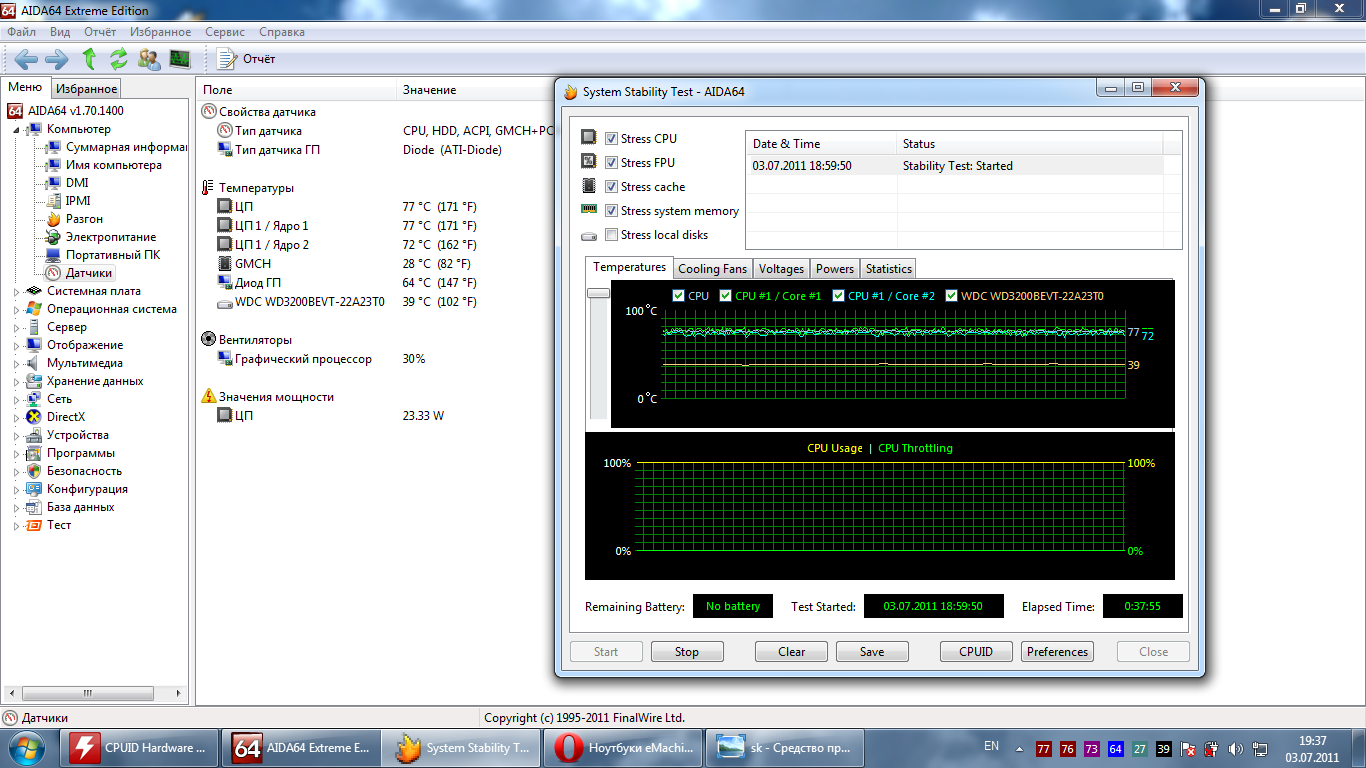
Task: Open stability test Preferences
Action: tap(1057, 652)
